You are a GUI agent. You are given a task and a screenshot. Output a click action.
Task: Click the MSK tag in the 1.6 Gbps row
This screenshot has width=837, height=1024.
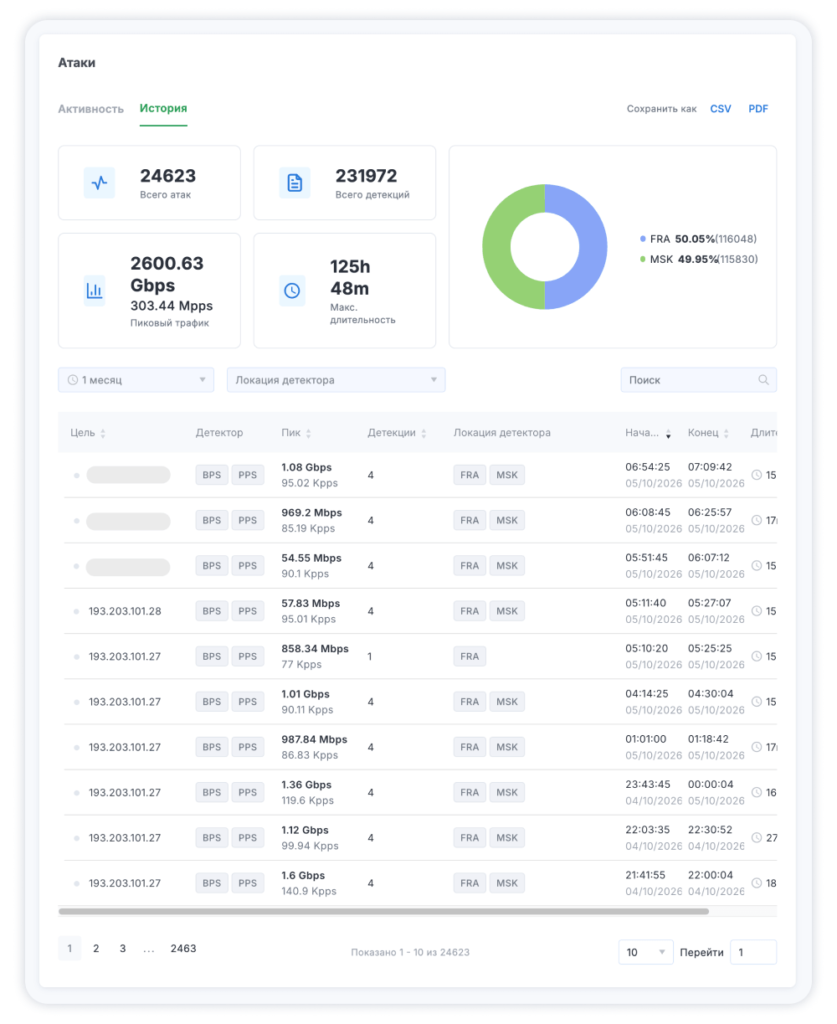[507, 883]
